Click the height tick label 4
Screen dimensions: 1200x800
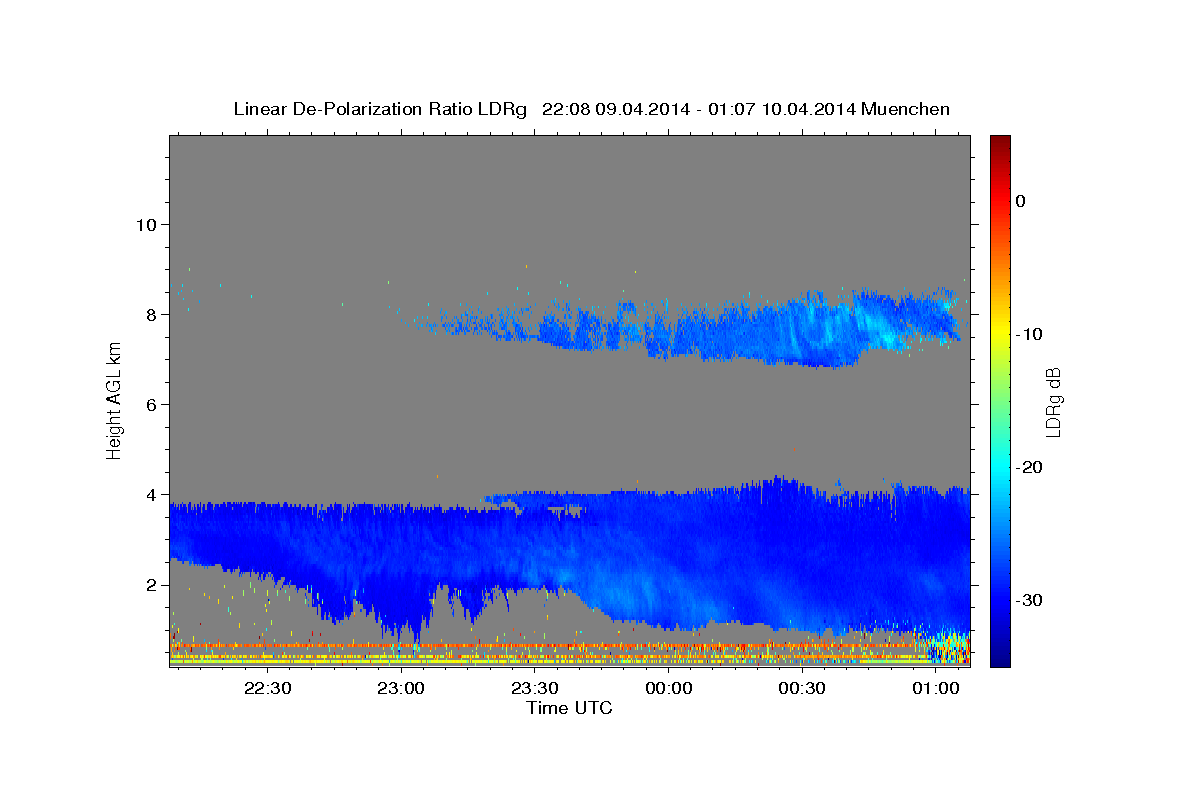[152, 494]
